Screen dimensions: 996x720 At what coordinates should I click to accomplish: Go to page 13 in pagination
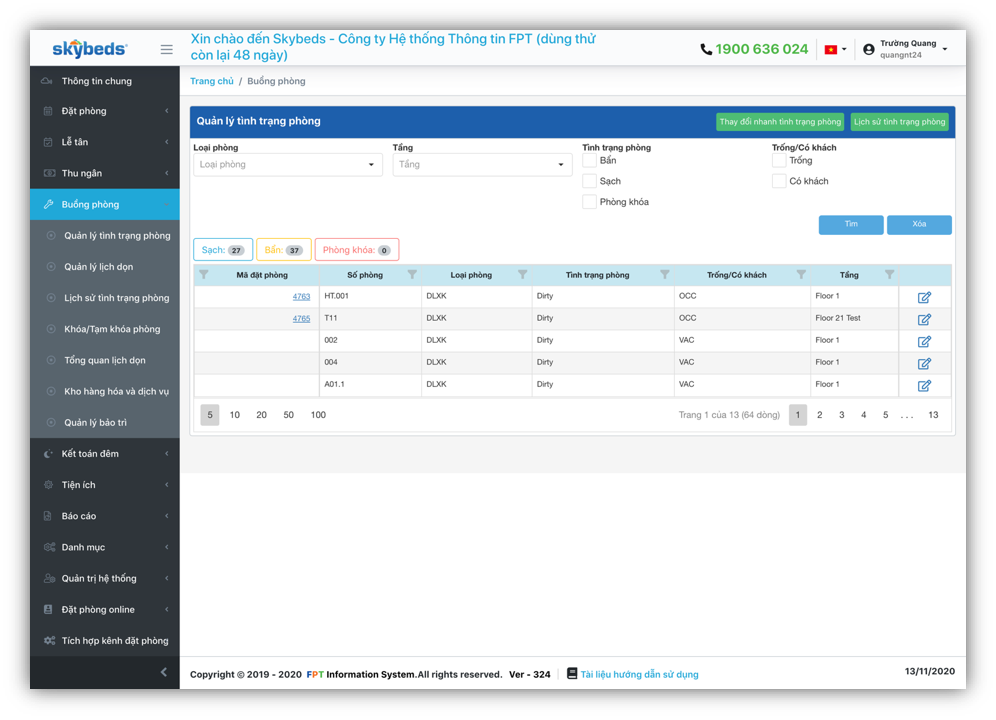tap(933, 415)
